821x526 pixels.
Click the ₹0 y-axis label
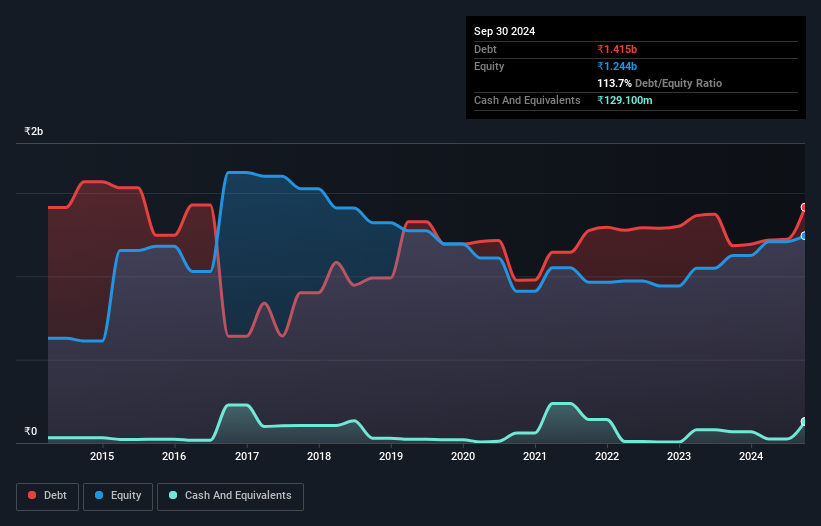coord(30,431)
